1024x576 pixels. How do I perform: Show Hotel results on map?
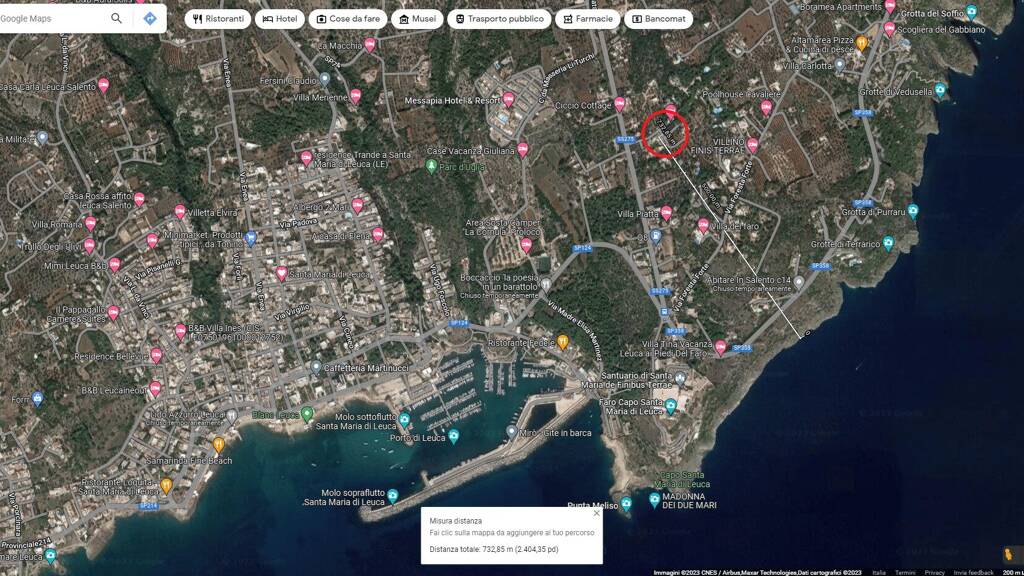pyautogui.click(x=279, y=19)
